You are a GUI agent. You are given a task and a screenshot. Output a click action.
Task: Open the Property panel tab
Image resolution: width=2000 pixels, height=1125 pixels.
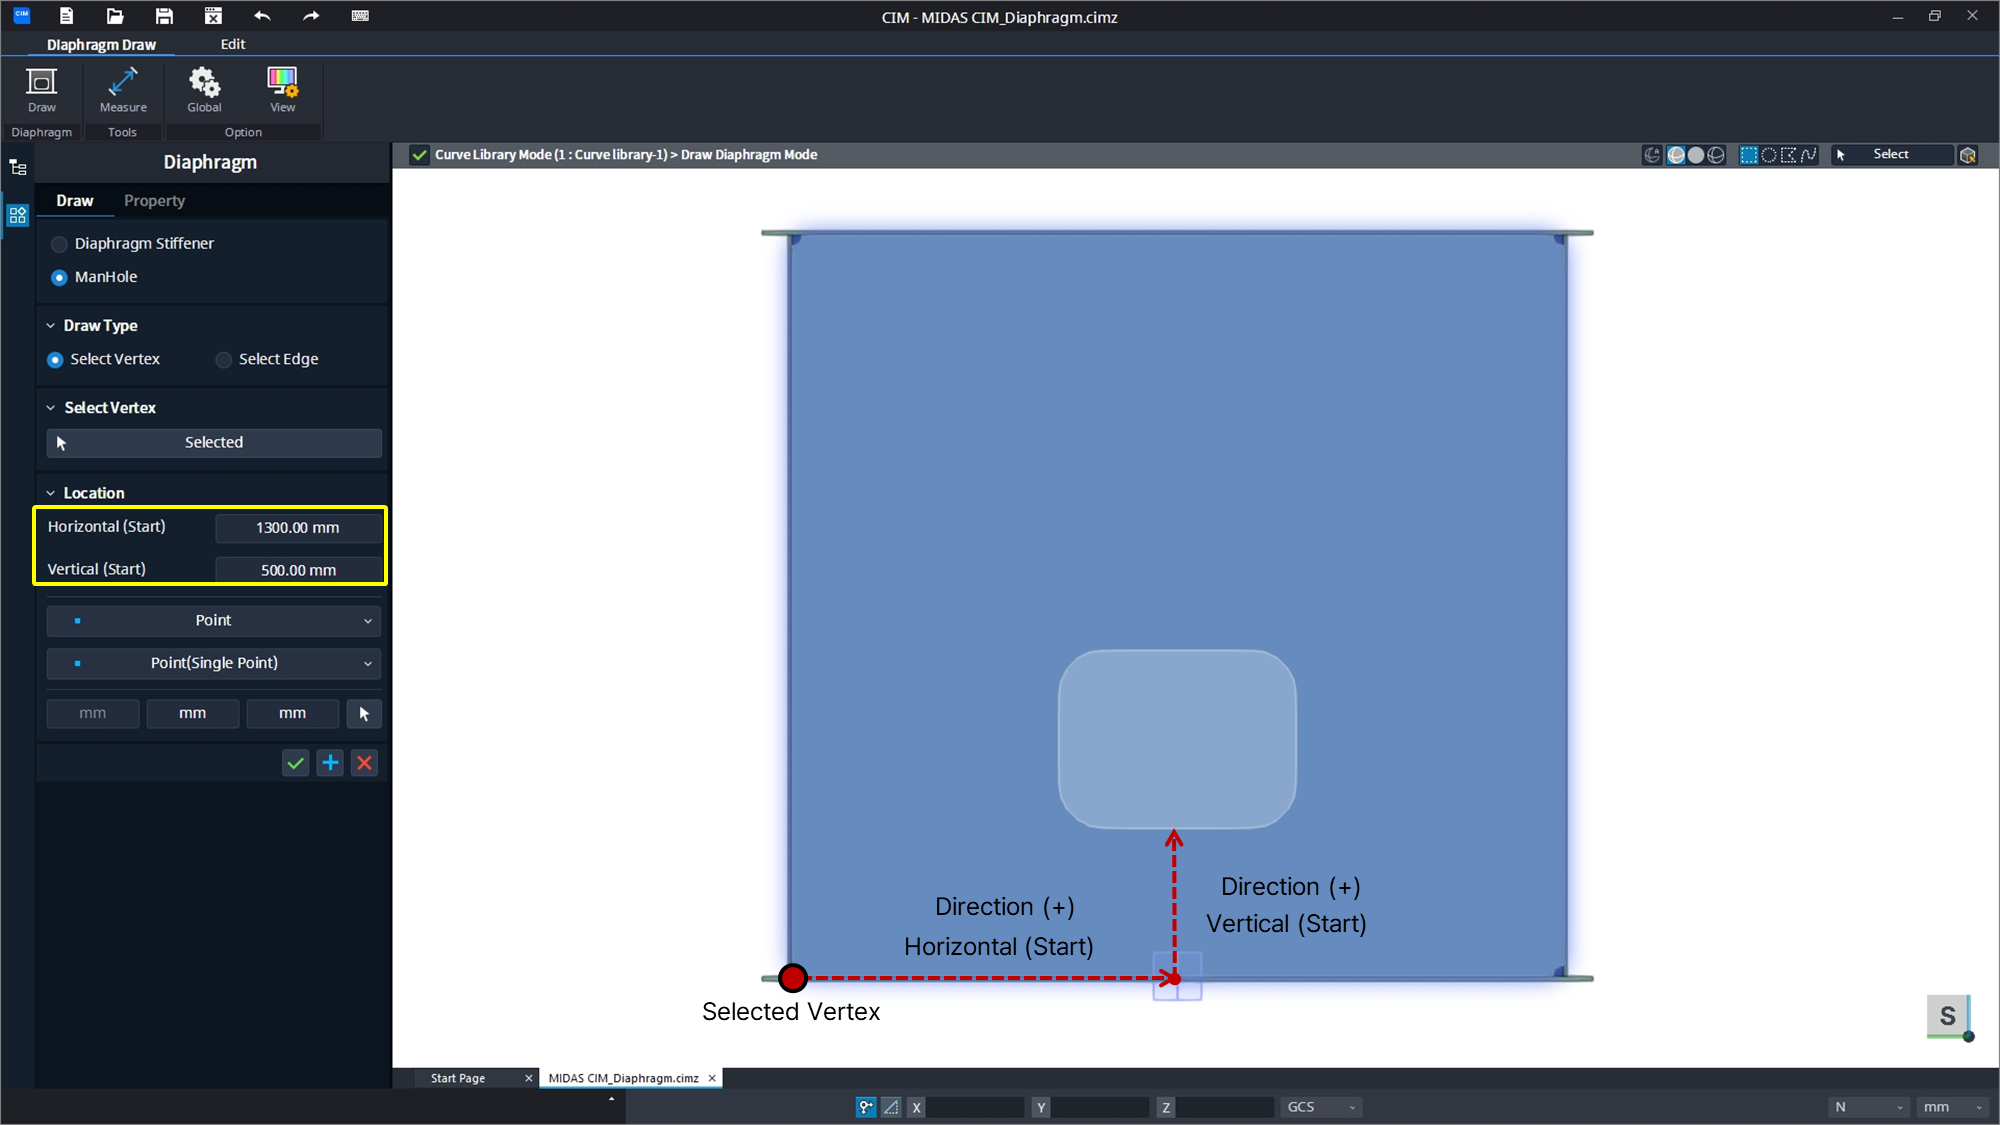pos(155,201)
